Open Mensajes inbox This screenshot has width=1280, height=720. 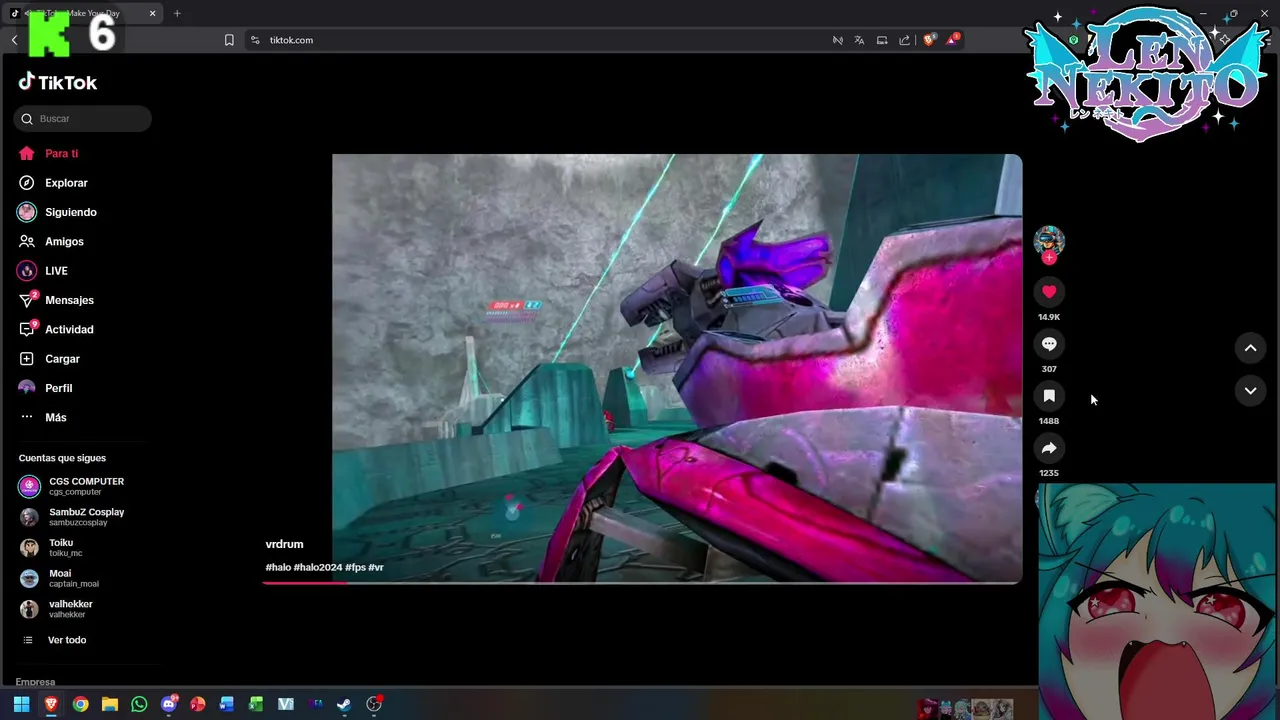pyautogui.click(x=56, y=300)
